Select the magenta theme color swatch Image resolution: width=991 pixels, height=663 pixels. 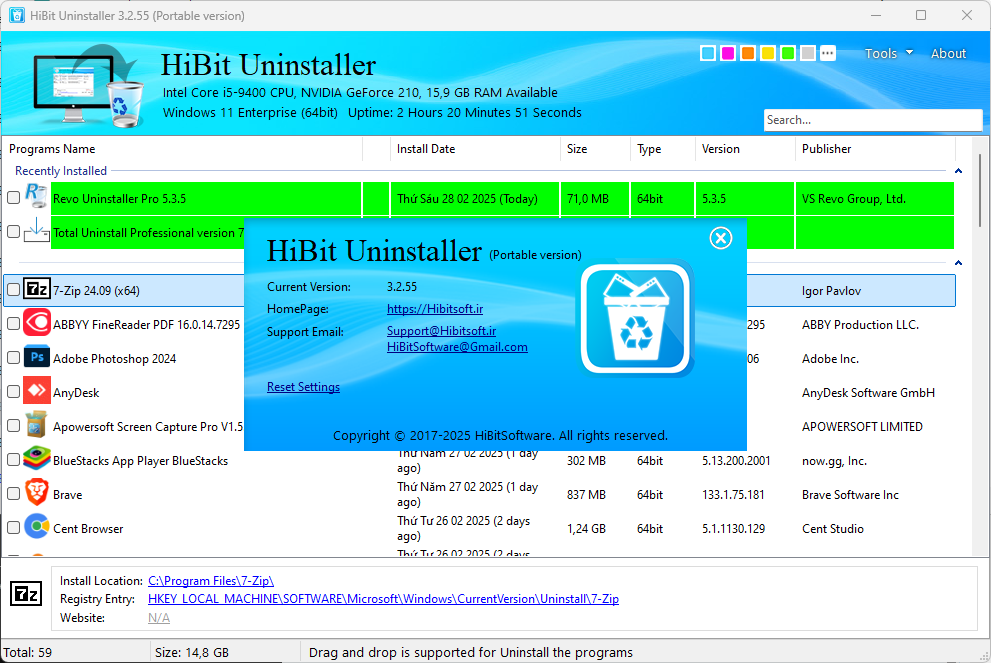728,53
